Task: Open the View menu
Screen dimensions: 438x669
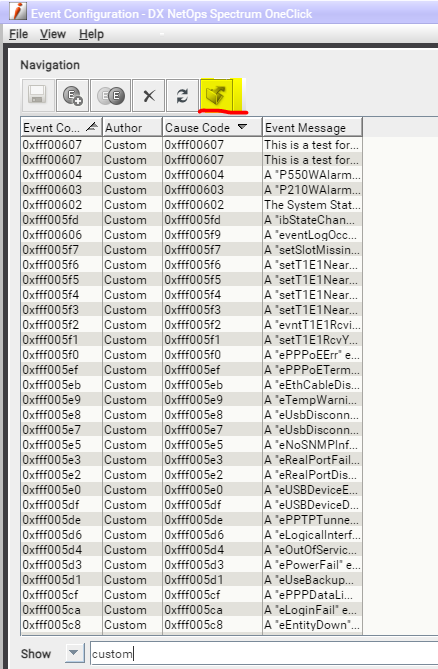Action: coord(53,34)
